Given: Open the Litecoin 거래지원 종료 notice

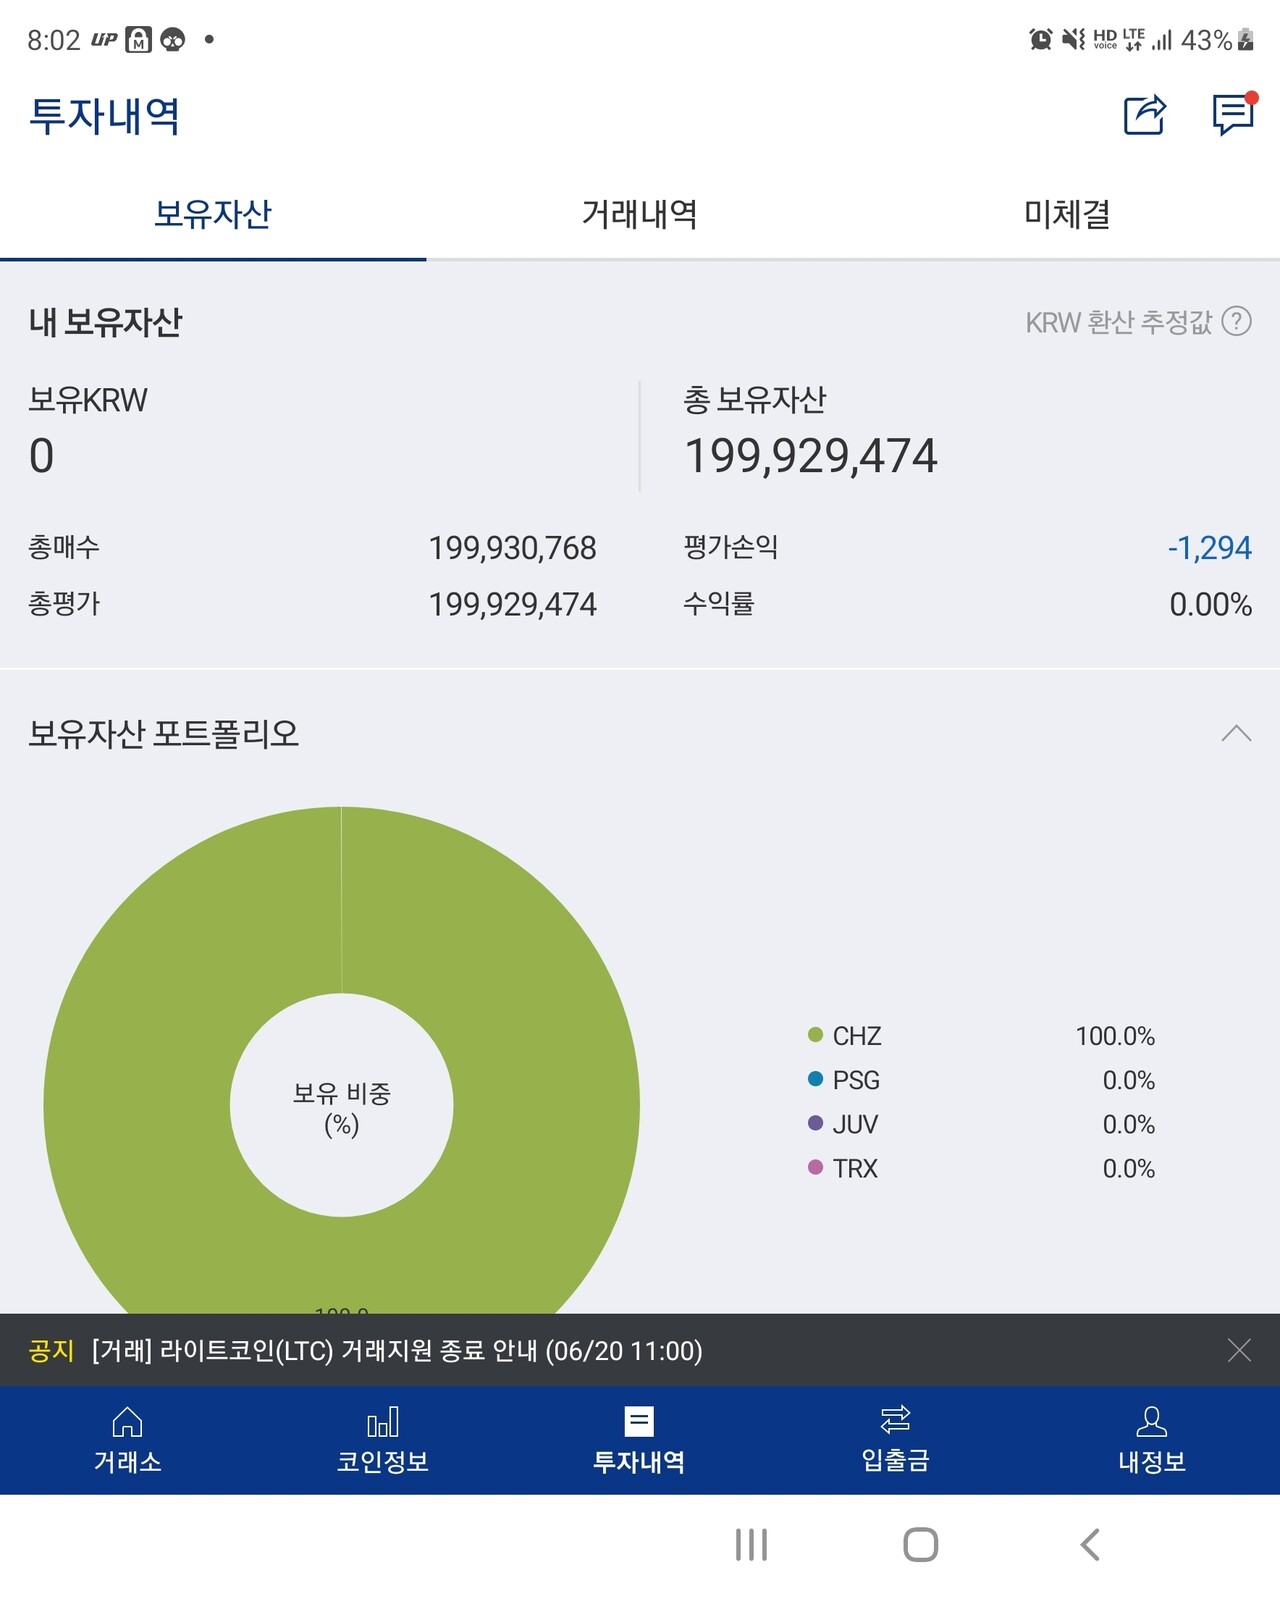Looking at the screenshot, I should [397, 1351].
